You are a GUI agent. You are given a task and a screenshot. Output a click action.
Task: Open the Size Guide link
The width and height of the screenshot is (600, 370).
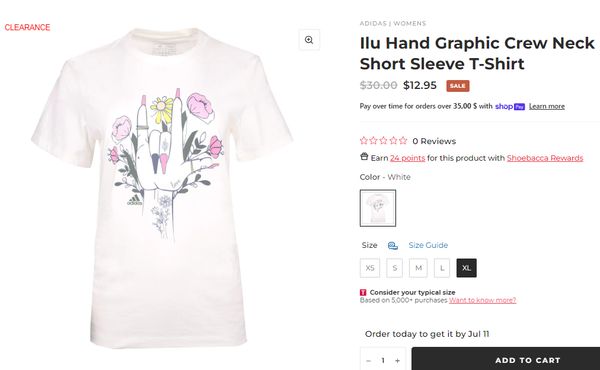(428, 245)
